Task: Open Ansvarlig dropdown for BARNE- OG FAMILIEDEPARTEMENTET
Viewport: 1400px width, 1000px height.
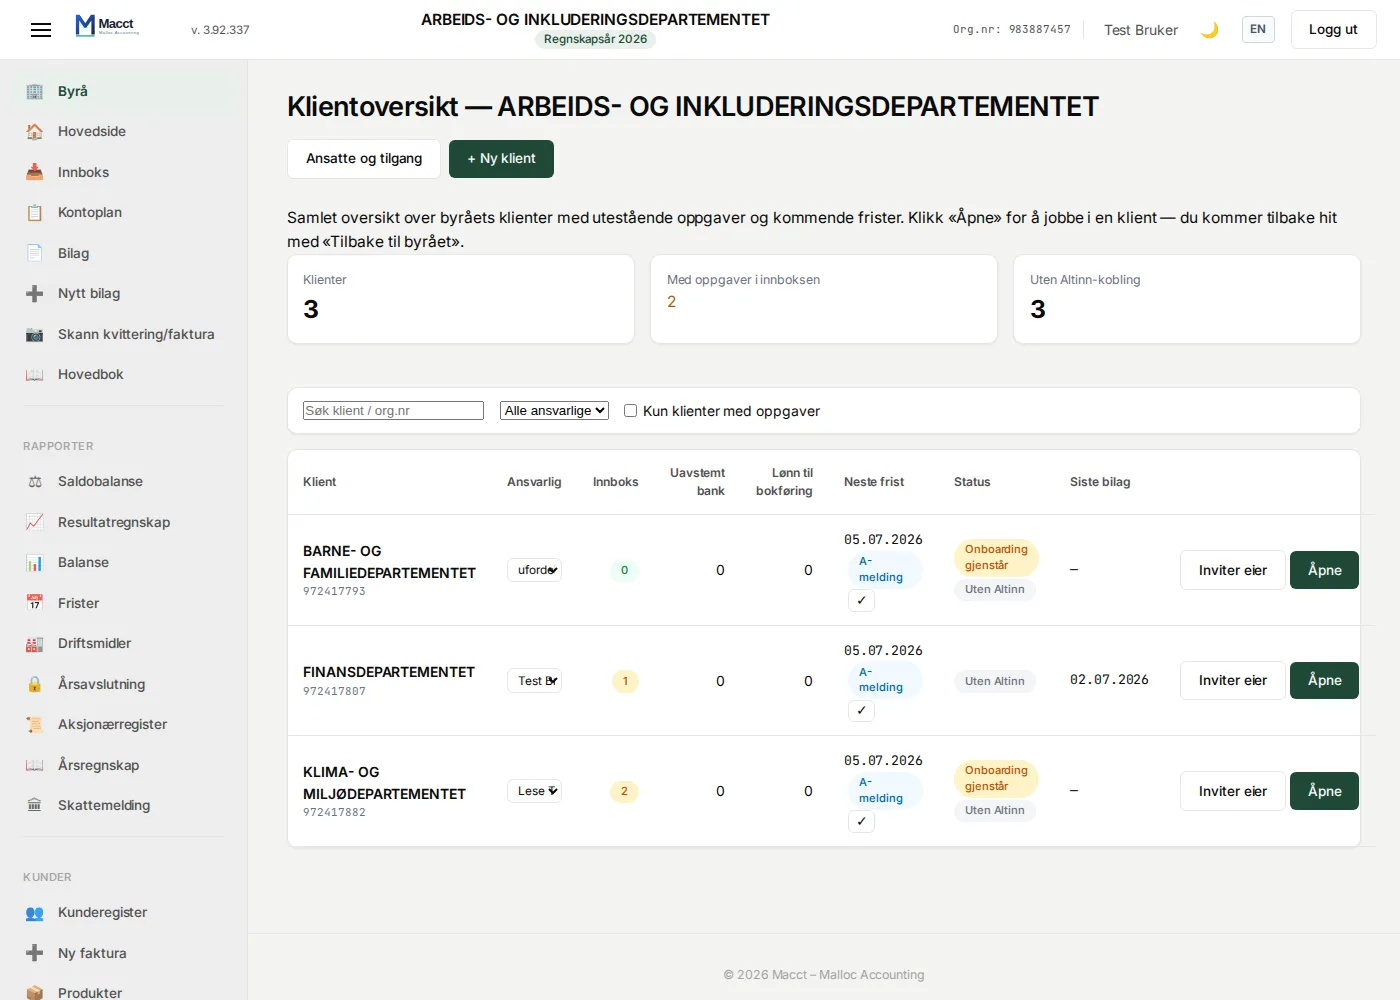Action: (x=534, y=570)
